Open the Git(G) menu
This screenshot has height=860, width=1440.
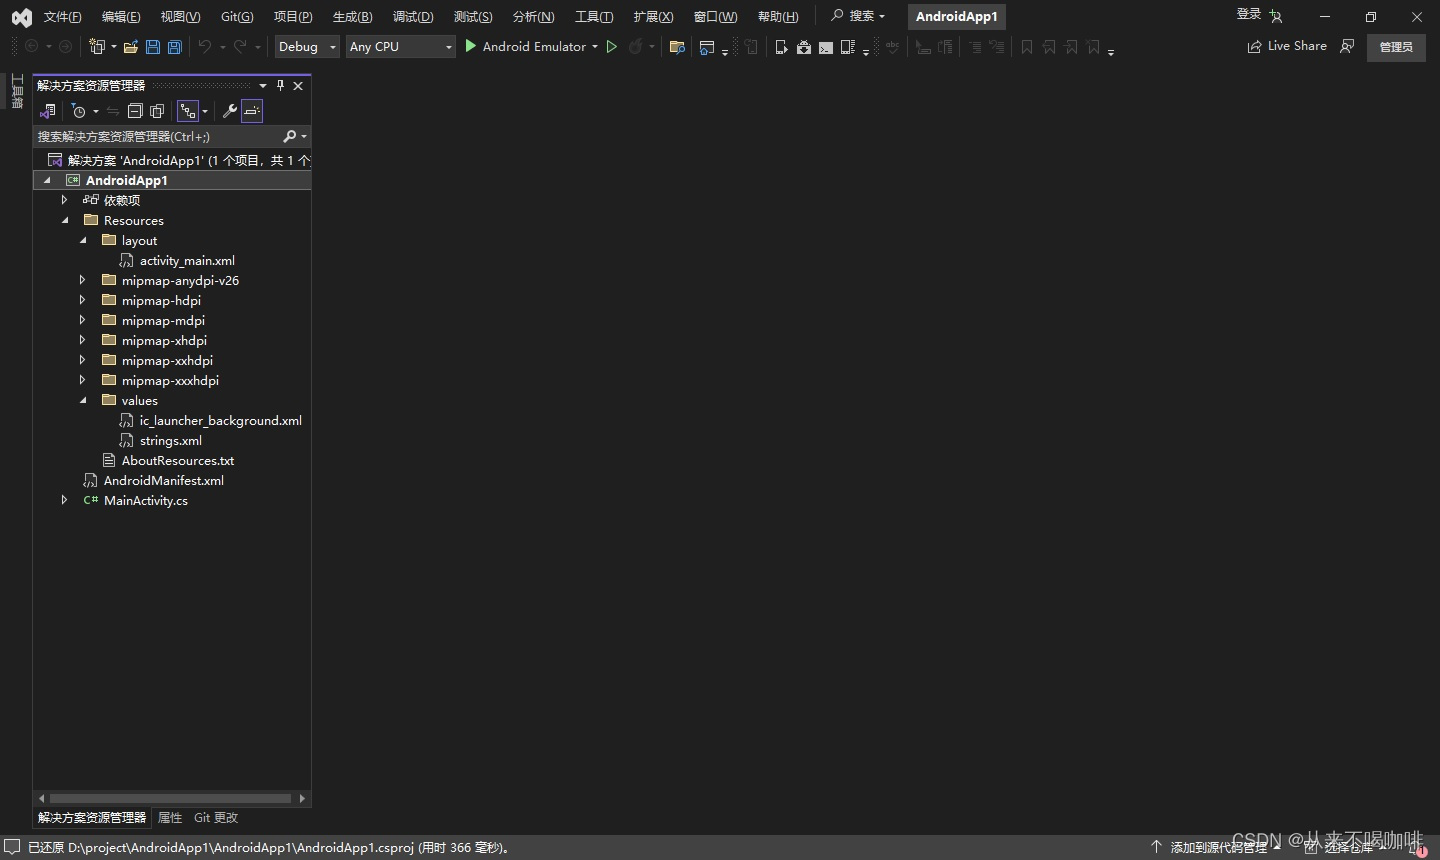click(x=237, y=17)
